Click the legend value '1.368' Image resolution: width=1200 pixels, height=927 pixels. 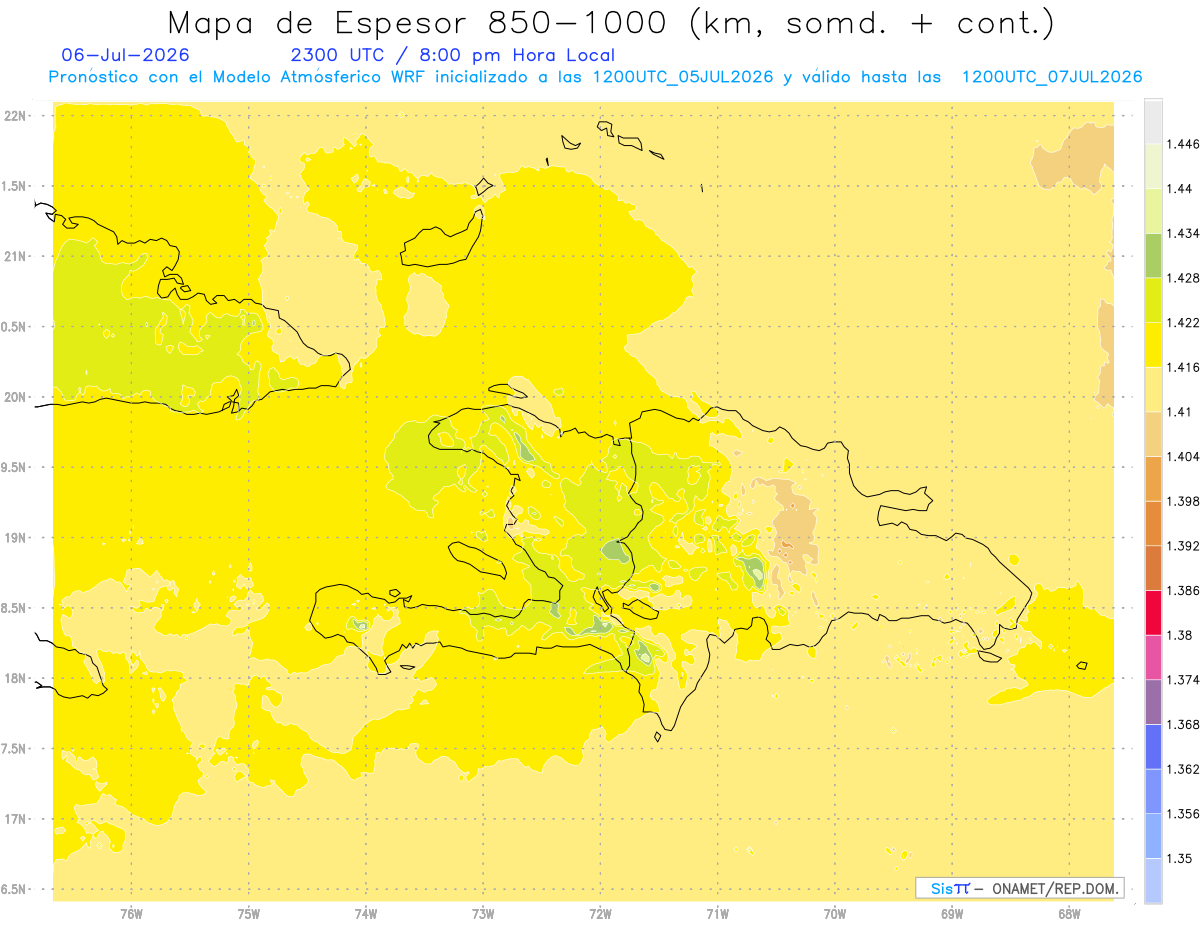click(1182, 724)
